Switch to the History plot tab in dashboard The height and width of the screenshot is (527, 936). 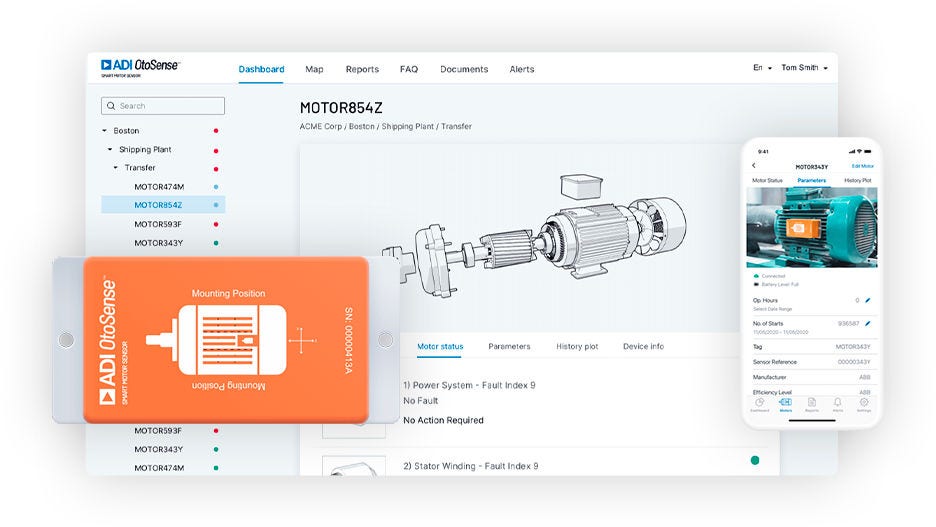pyautogui.click(x=577, y=346)
